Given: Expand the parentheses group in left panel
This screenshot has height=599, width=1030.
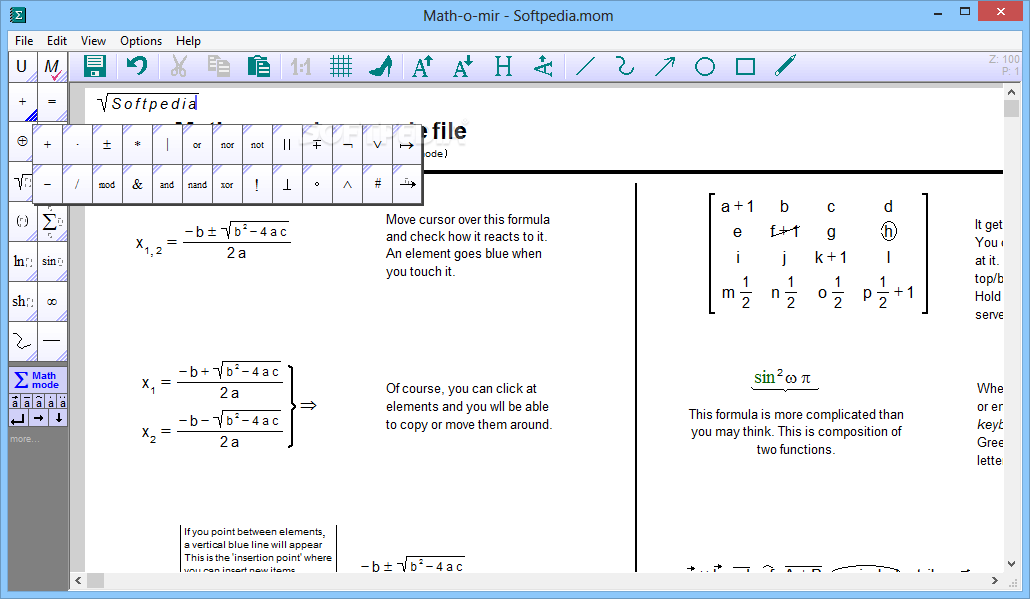Looking at the screenshot, I should click(x=22, y=221).
